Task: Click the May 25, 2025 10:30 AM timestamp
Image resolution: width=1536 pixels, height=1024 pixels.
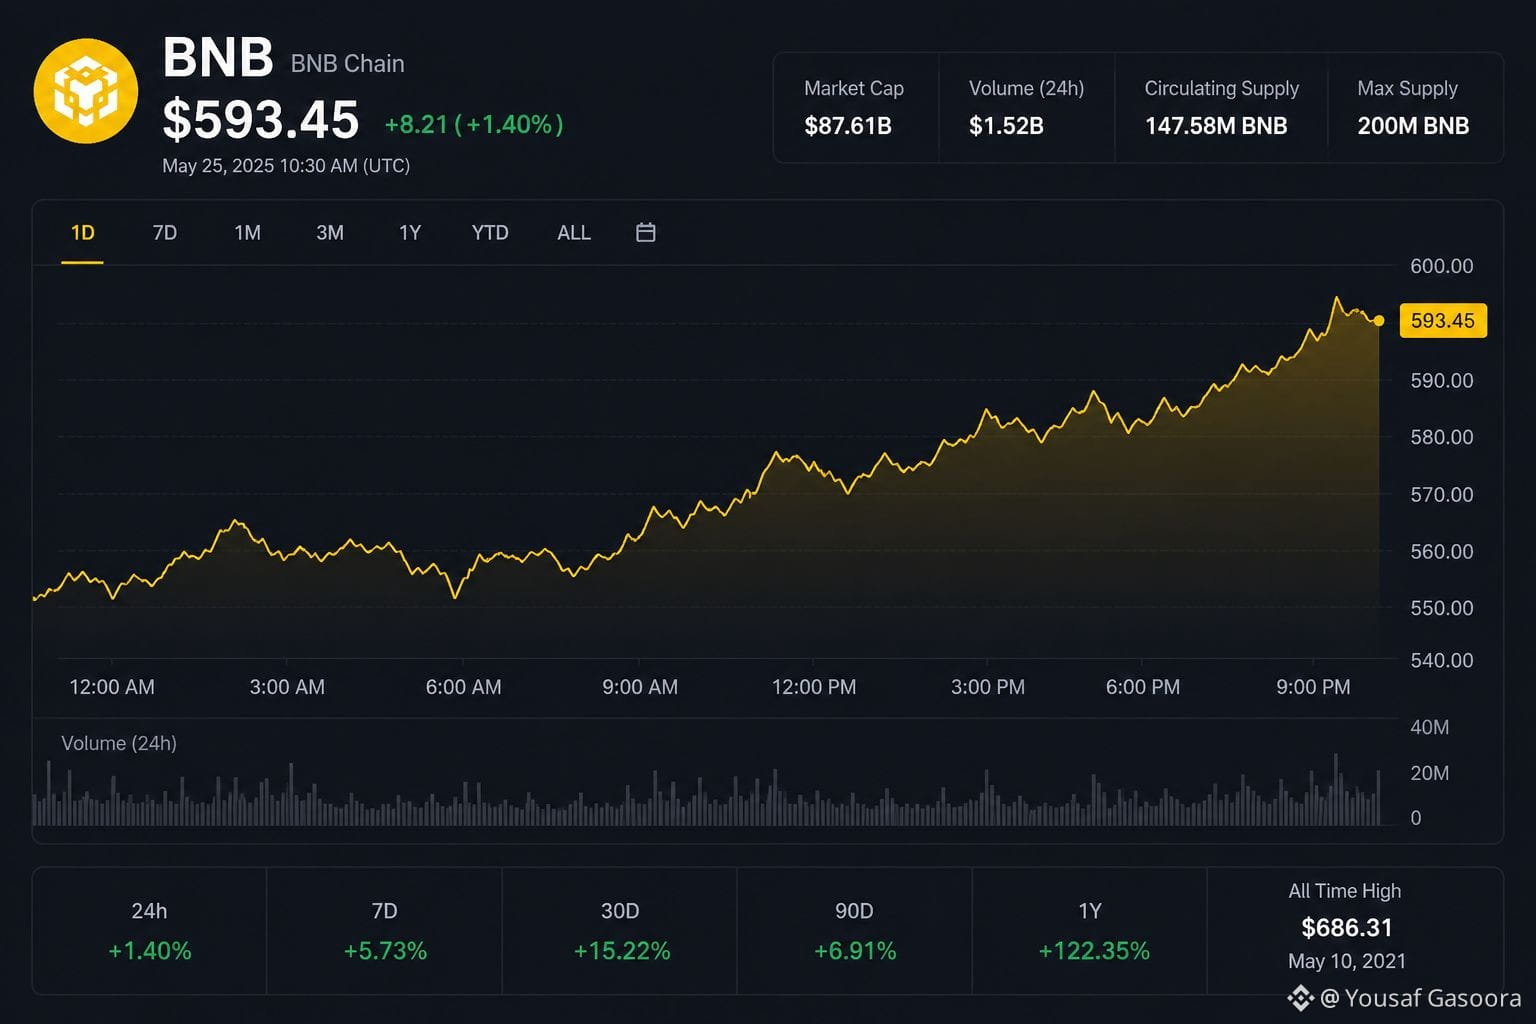Action: (286, 166)
